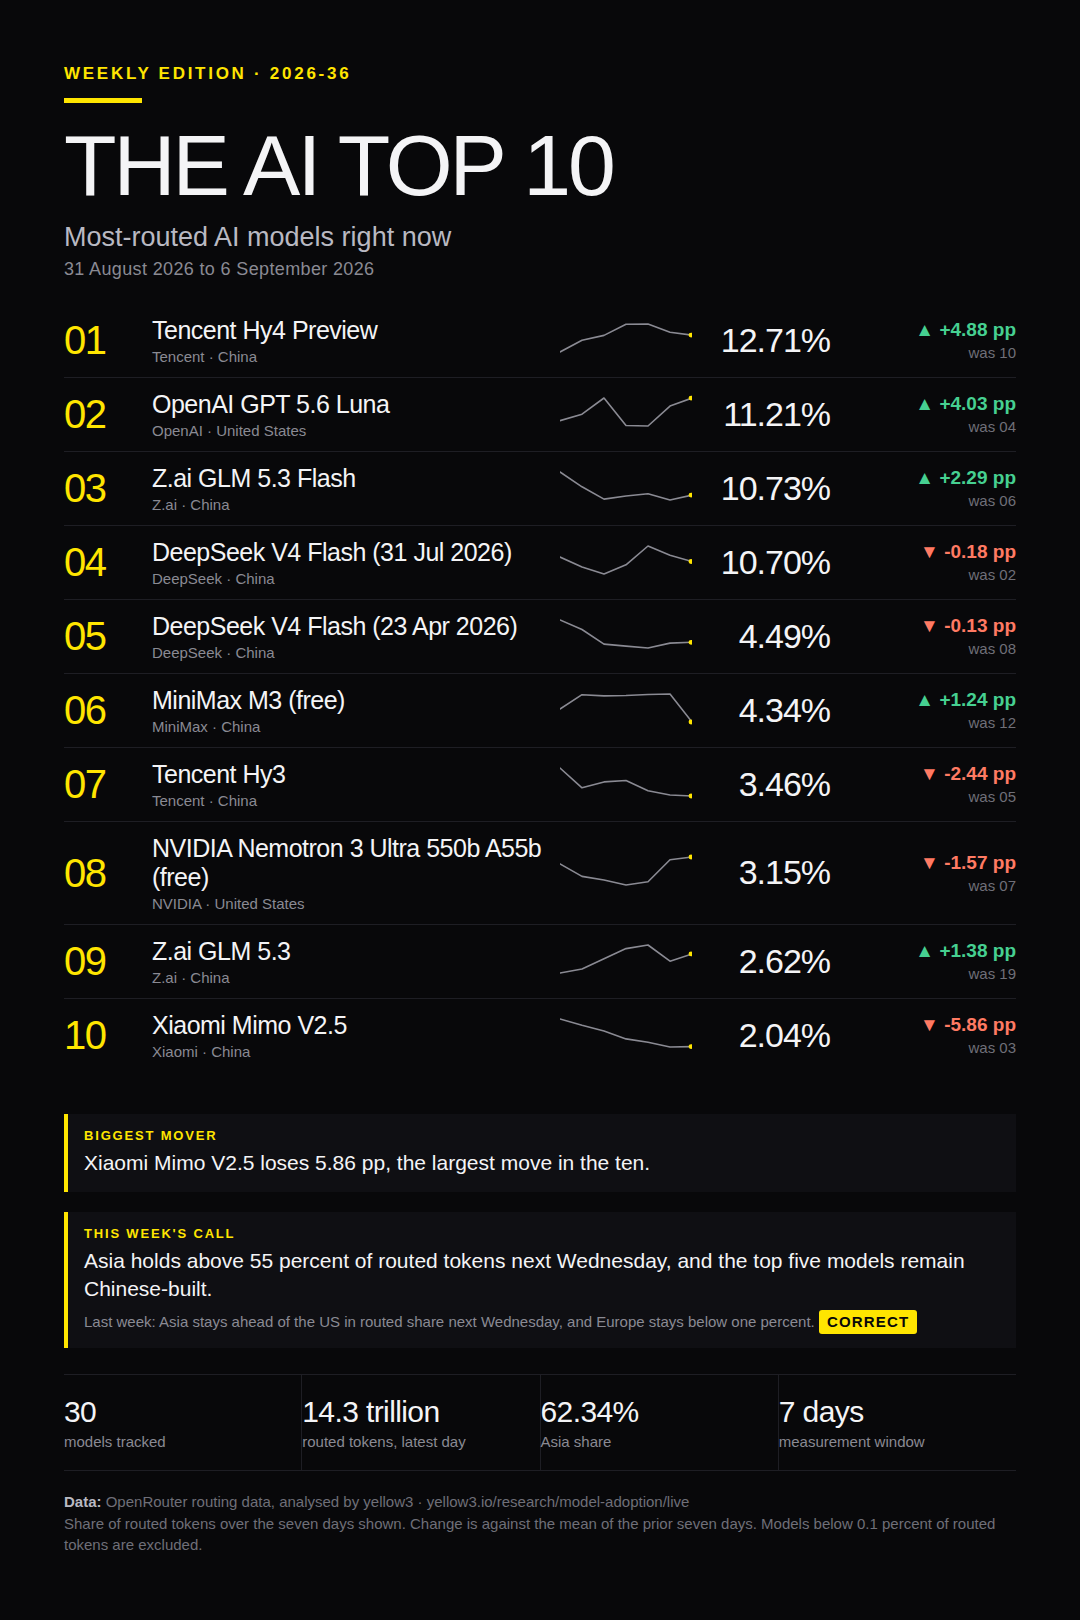Click the Biggest Mover callout box
Image resolution: width=1080 pixels, height=1620 pixels.
click(540, 1153)
